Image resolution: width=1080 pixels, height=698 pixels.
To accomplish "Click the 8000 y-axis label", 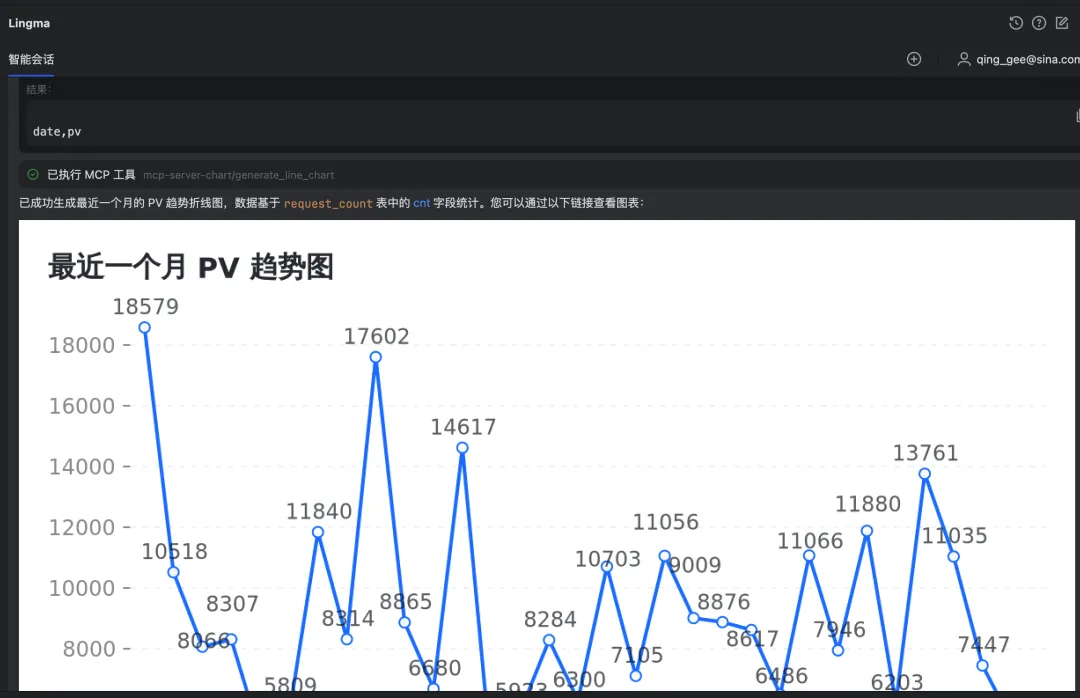I will point(89,648).
